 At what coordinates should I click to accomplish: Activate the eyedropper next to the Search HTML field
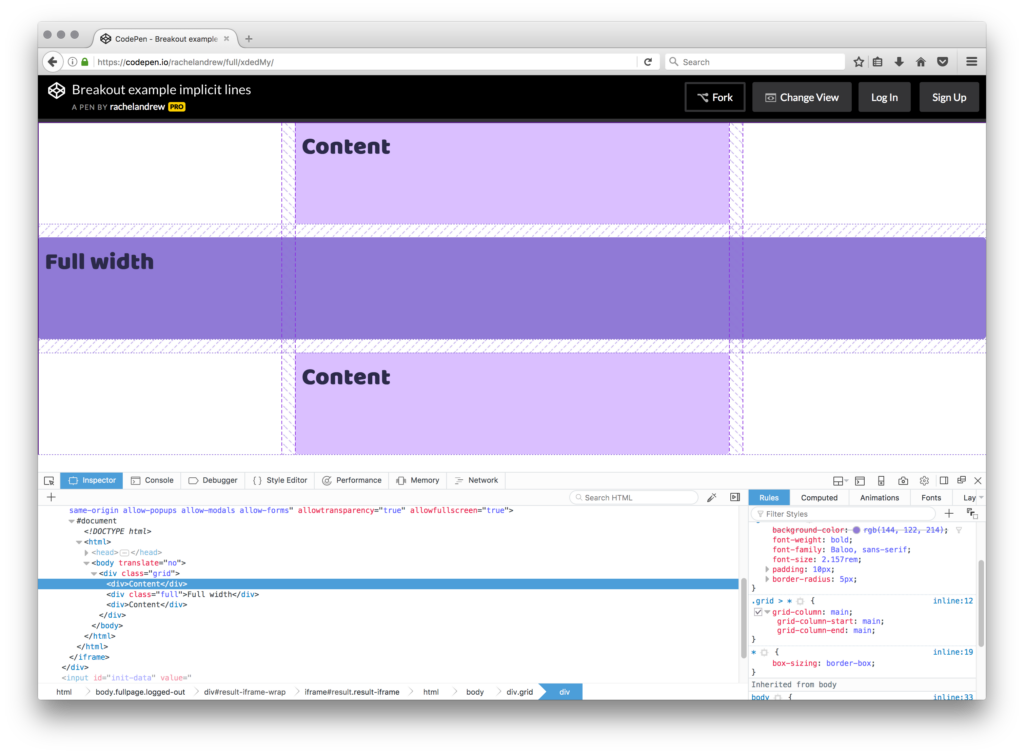(712, 496)
